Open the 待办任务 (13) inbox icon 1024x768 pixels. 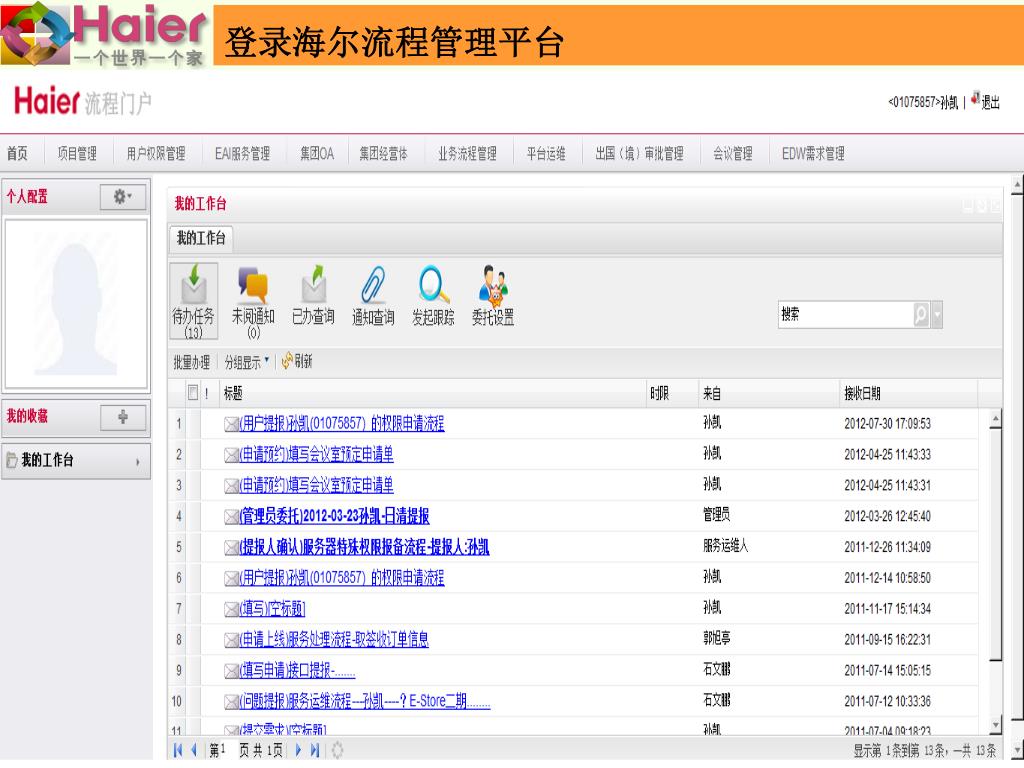pos(193,300)
